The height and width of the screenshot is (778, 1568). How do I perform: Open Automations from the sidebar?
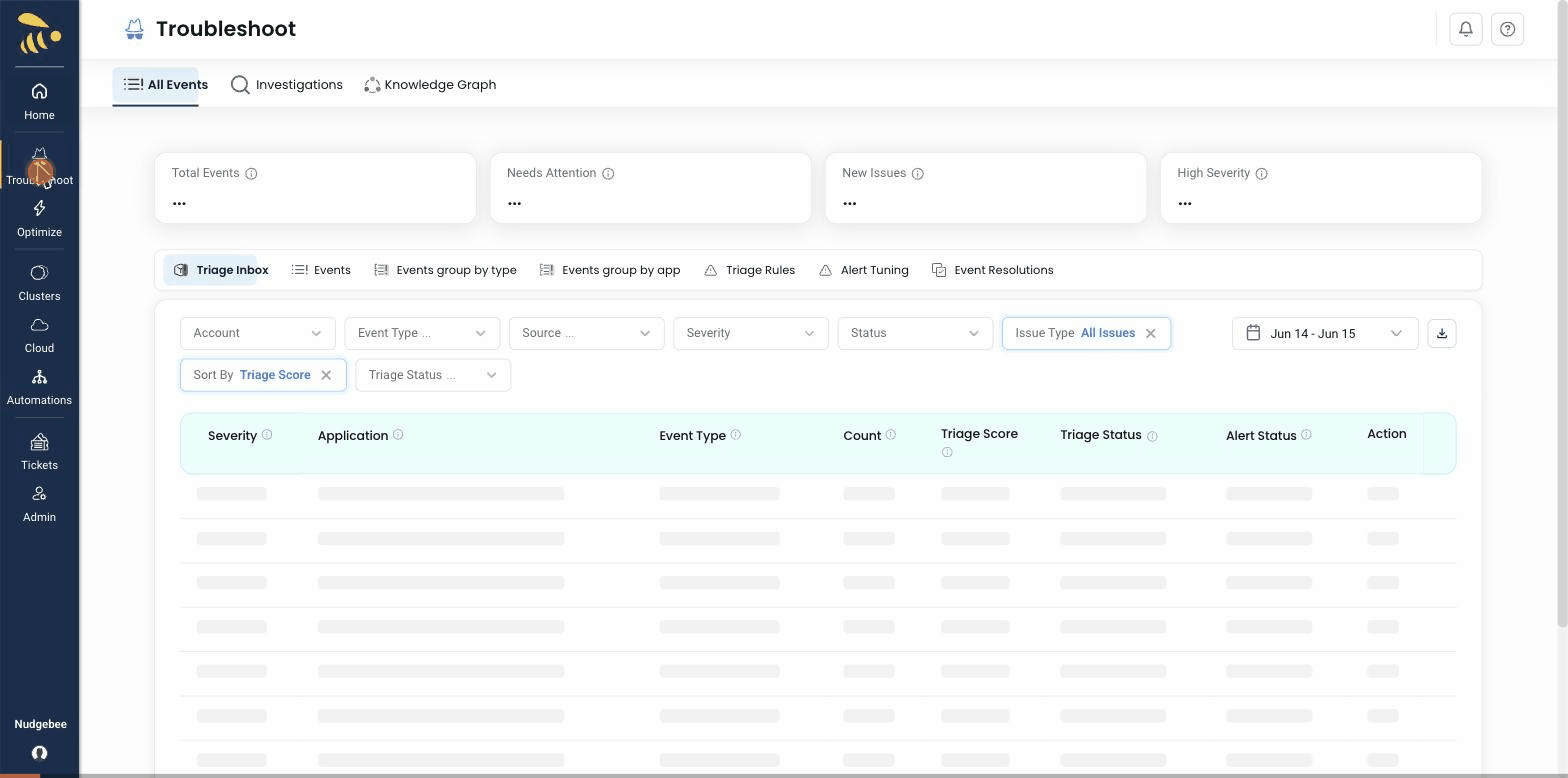pyautogui.click(x=39, y=387)
